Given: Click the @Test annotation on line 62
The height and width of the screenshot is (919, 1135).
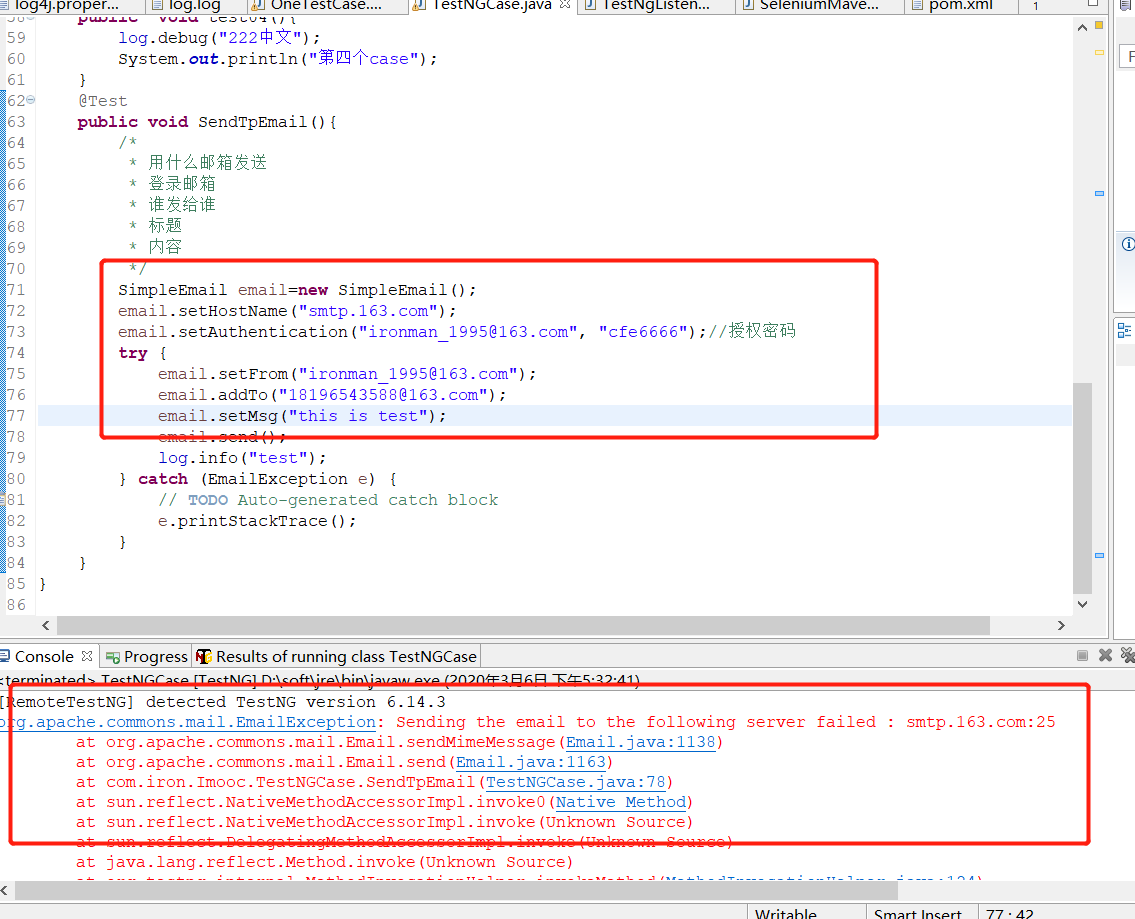Looking at the screenshot, I should pyautogui.click(x=103, y=101).
